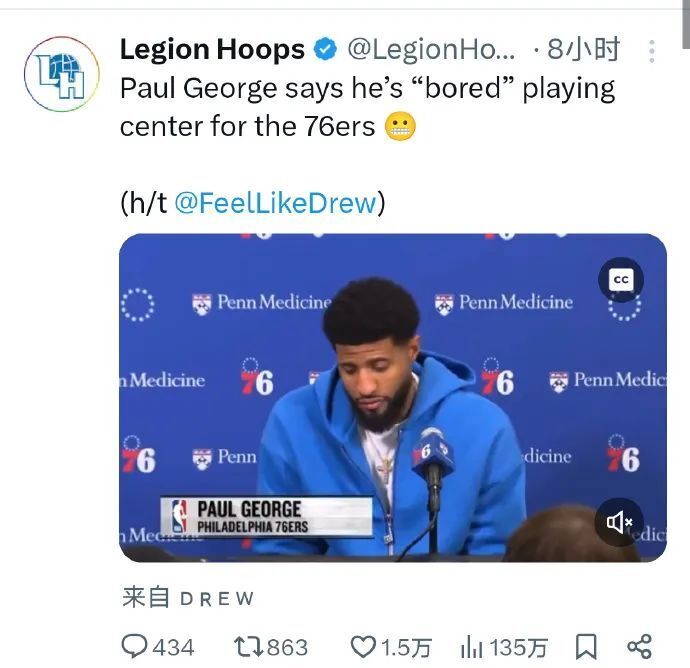The width and height of the screenshot is (690, 668).
Task: Open the @FeelLikeDrew mention link
Action: [x=275, y=203]
